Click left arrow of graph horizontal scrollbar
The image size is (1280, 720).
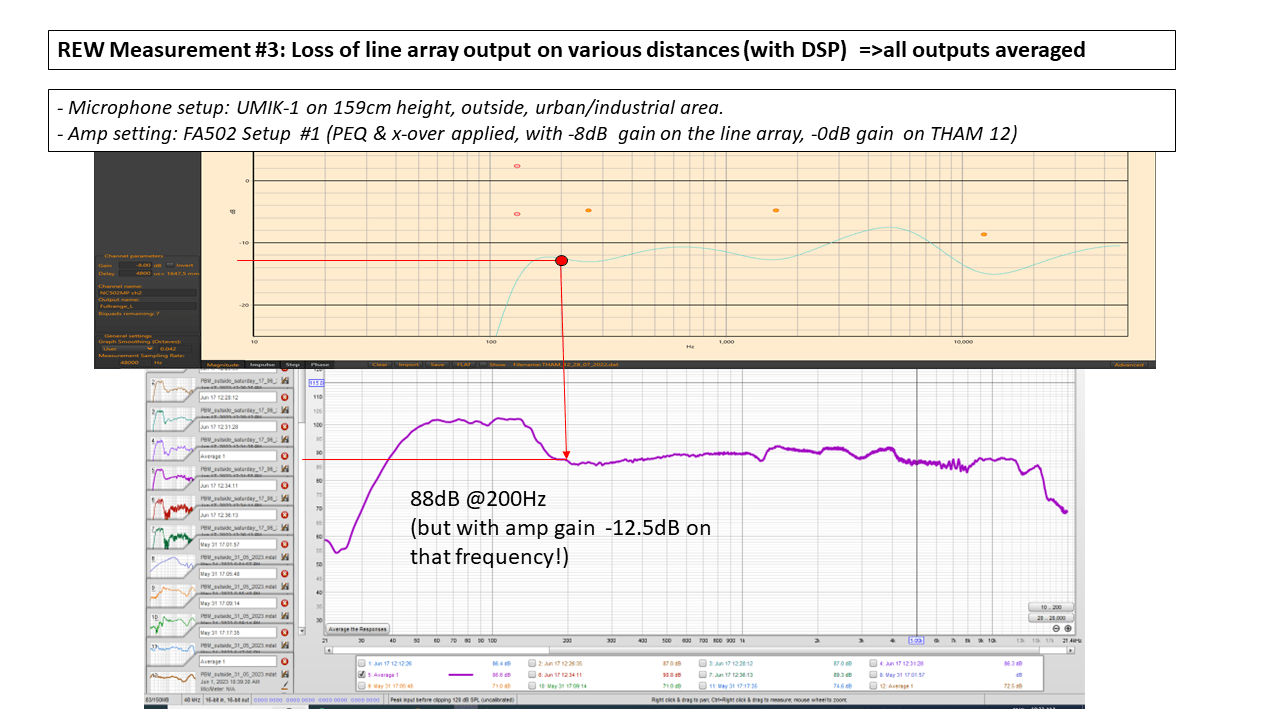point(329,650)
